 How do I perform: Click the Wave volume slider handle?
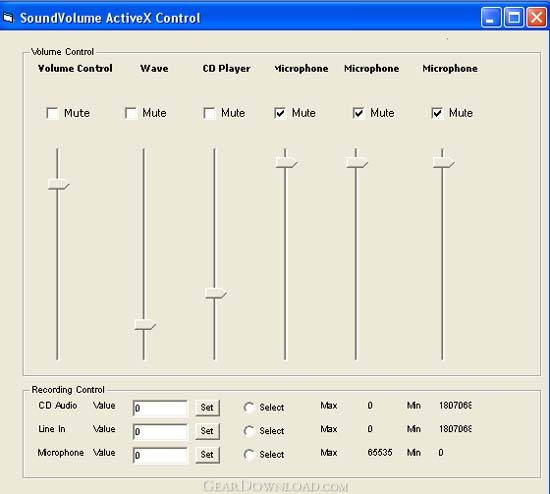click(145, 325)
